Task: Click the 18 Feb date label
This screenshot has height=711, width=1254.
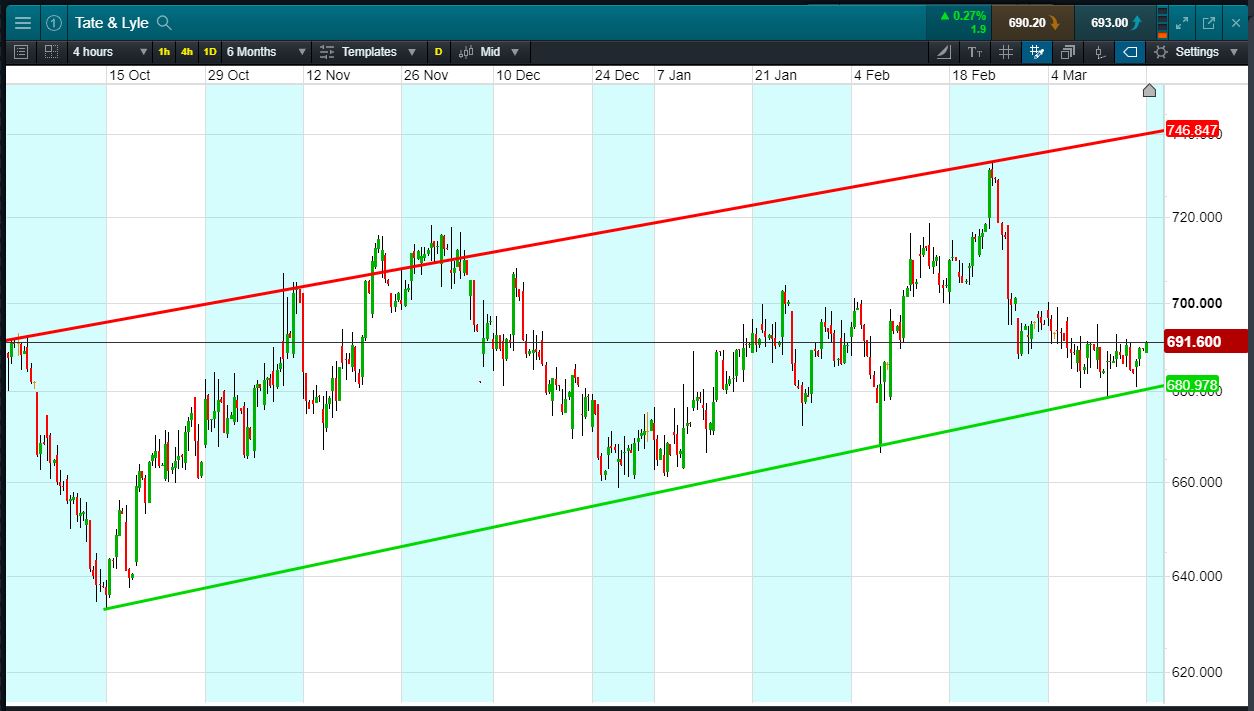Action: [x=974, y=75]
